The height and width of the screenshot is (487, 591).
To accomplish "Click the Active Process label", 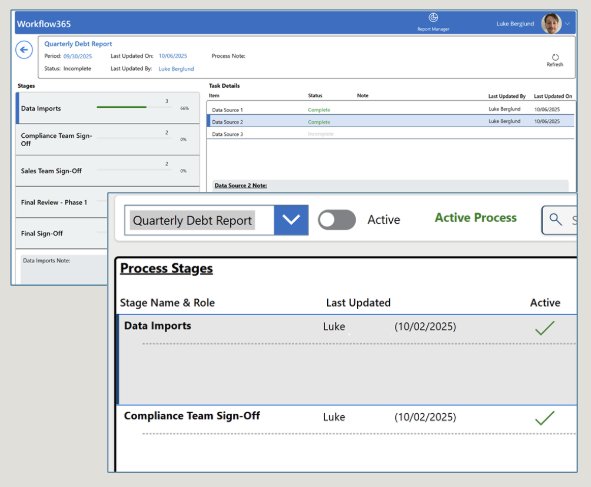I will coord(476,217).
